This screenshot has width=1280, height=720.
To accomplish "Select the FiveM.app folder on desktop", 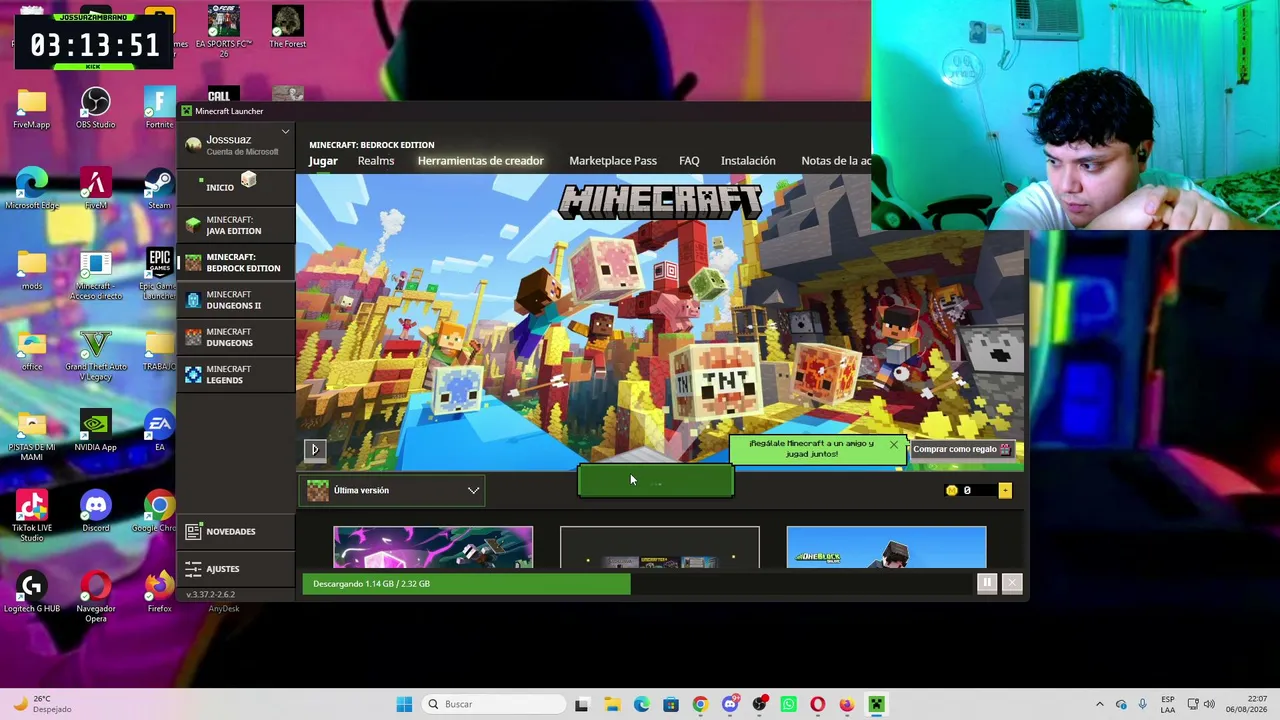I will (x=31, y=109).
